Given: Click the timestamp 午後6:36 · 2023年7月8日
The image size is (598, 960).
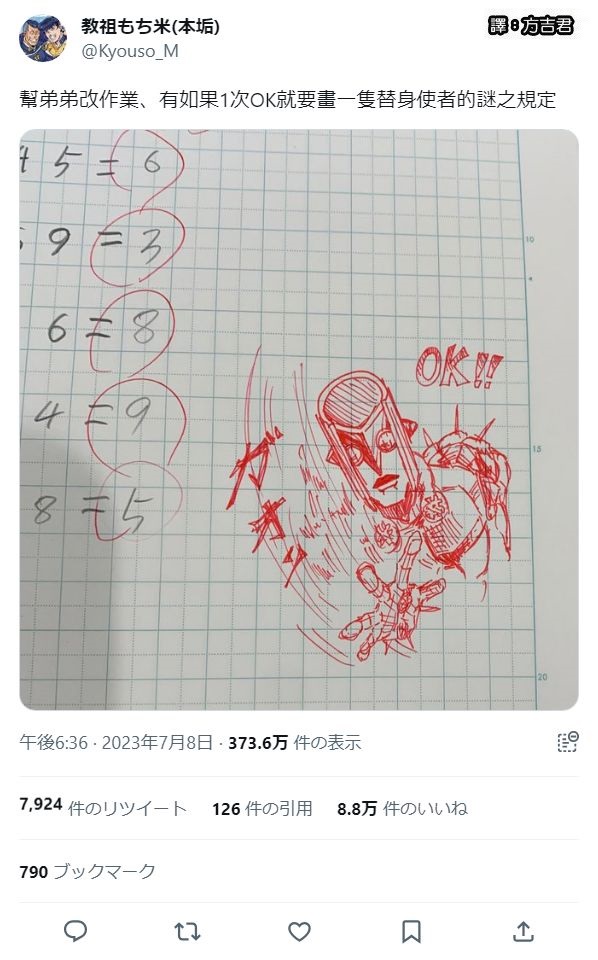Looking at the screenshot, I should pos(116,743).
